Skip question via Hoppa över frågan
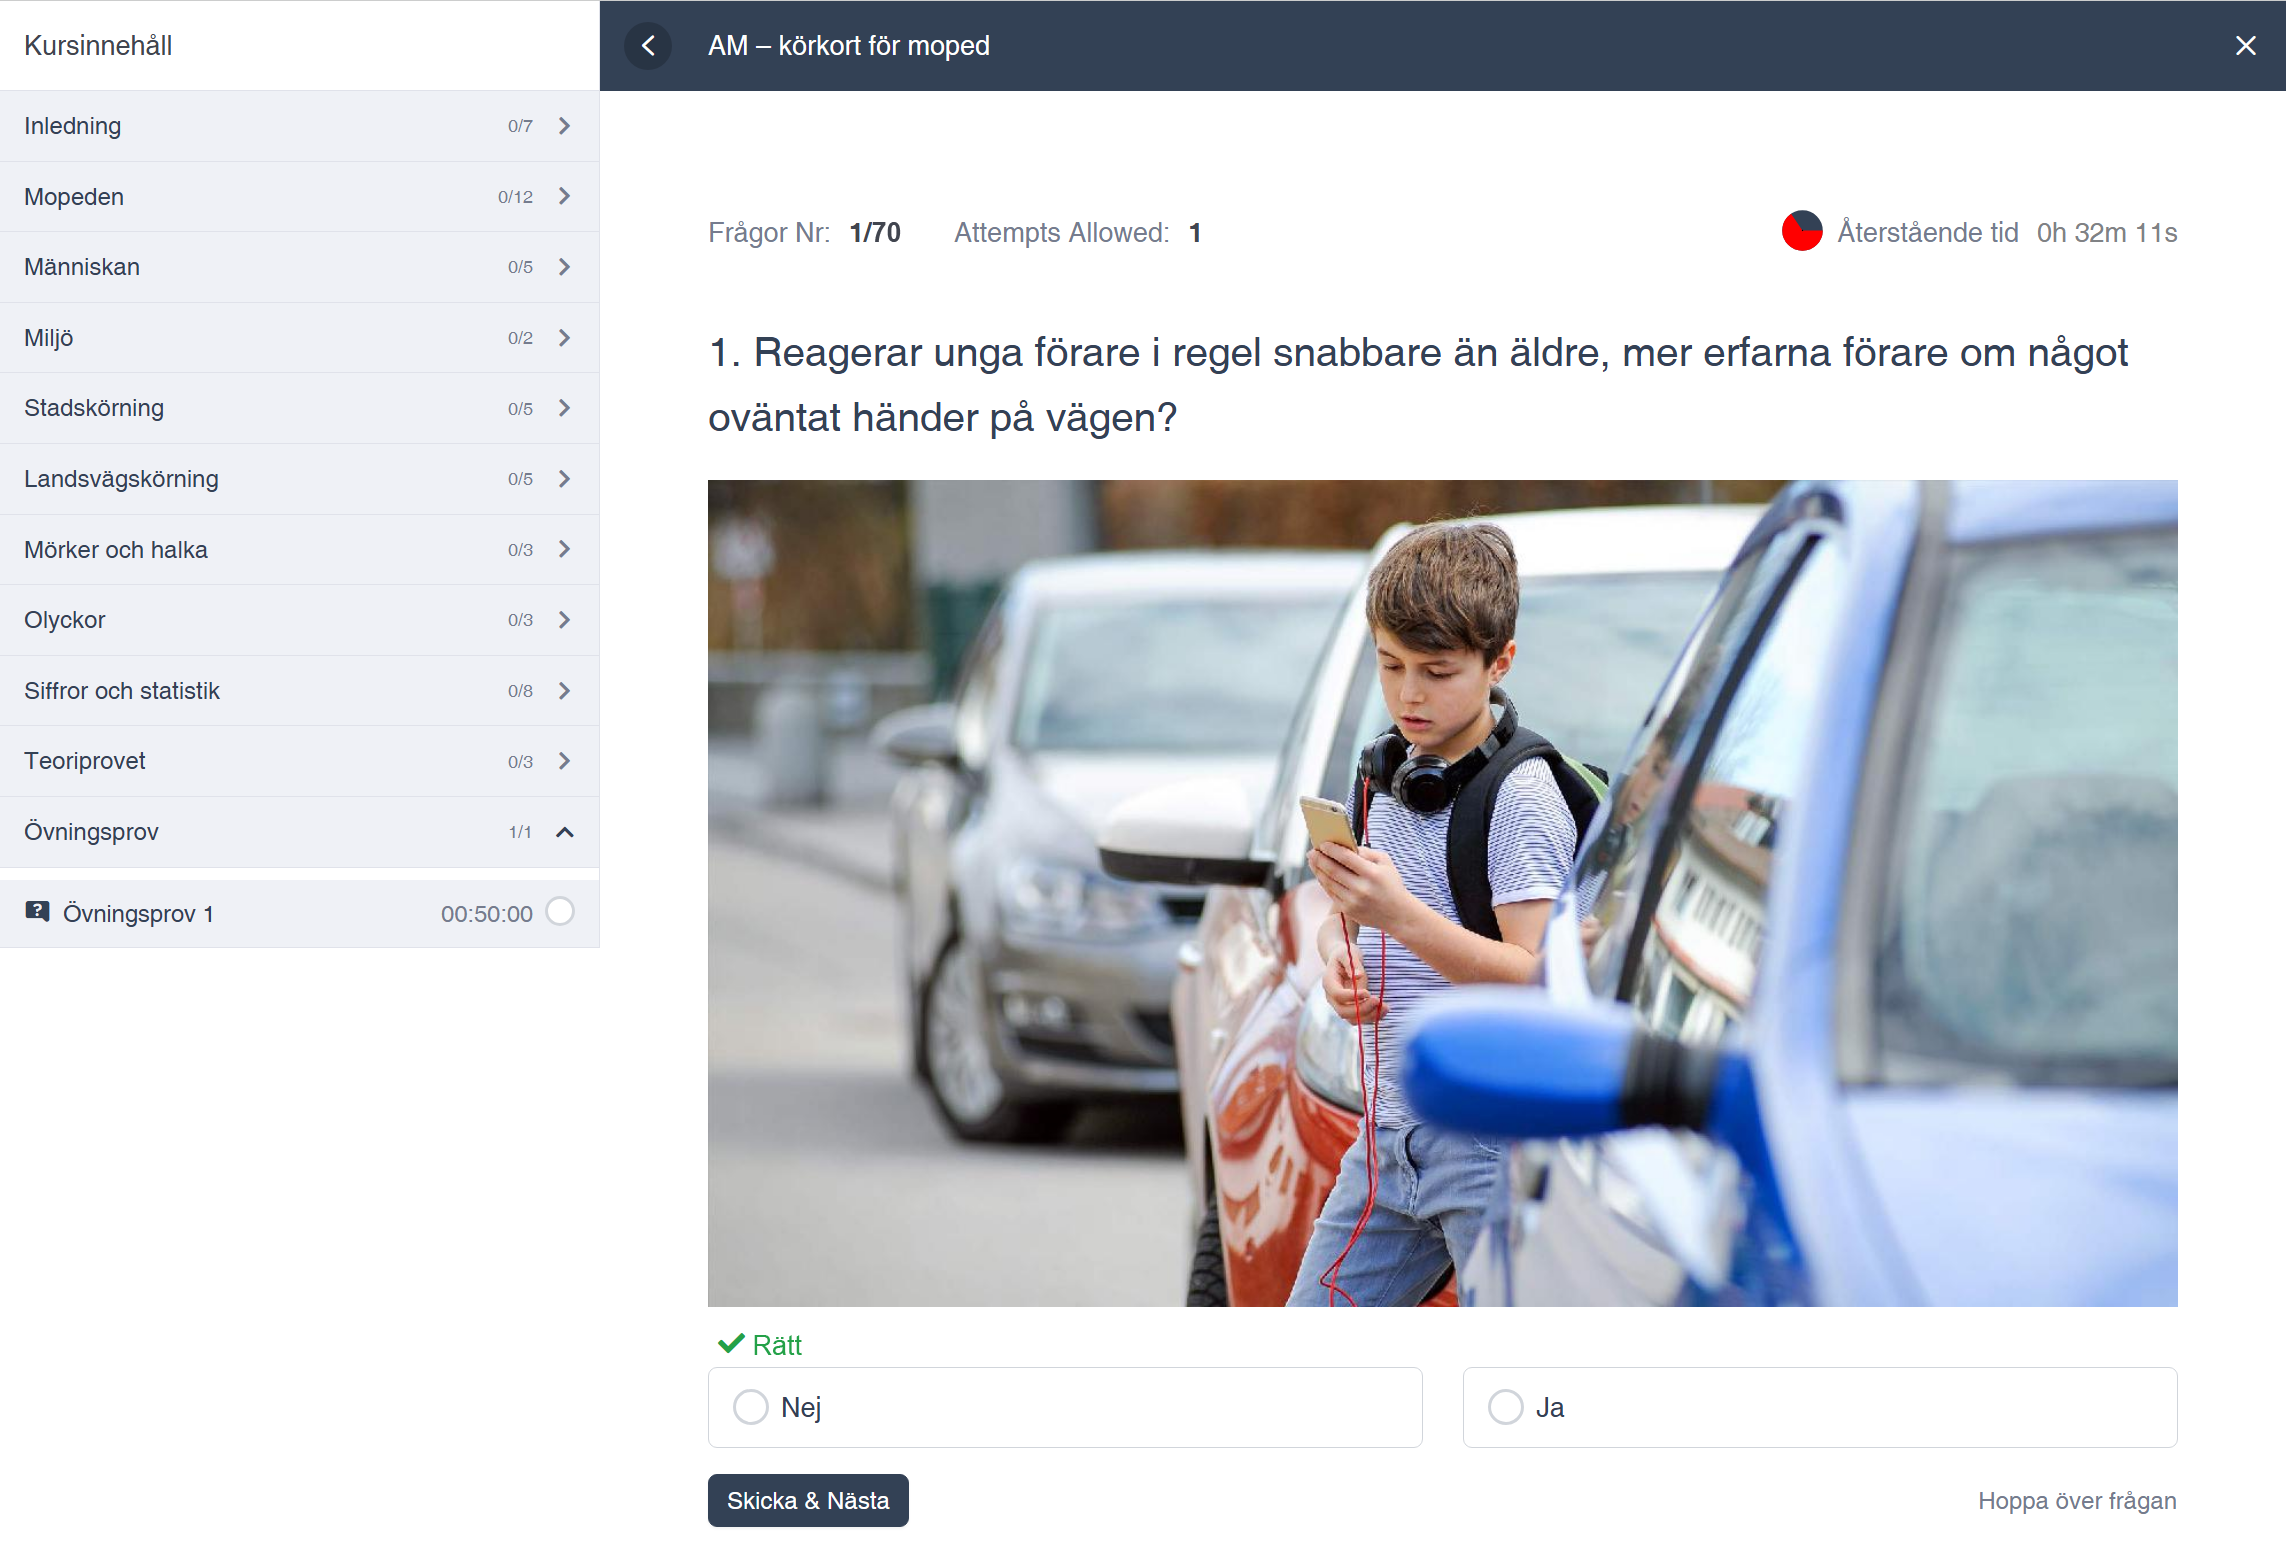Viewport: 2286px width, 1543px height. pos(2077,1501)
